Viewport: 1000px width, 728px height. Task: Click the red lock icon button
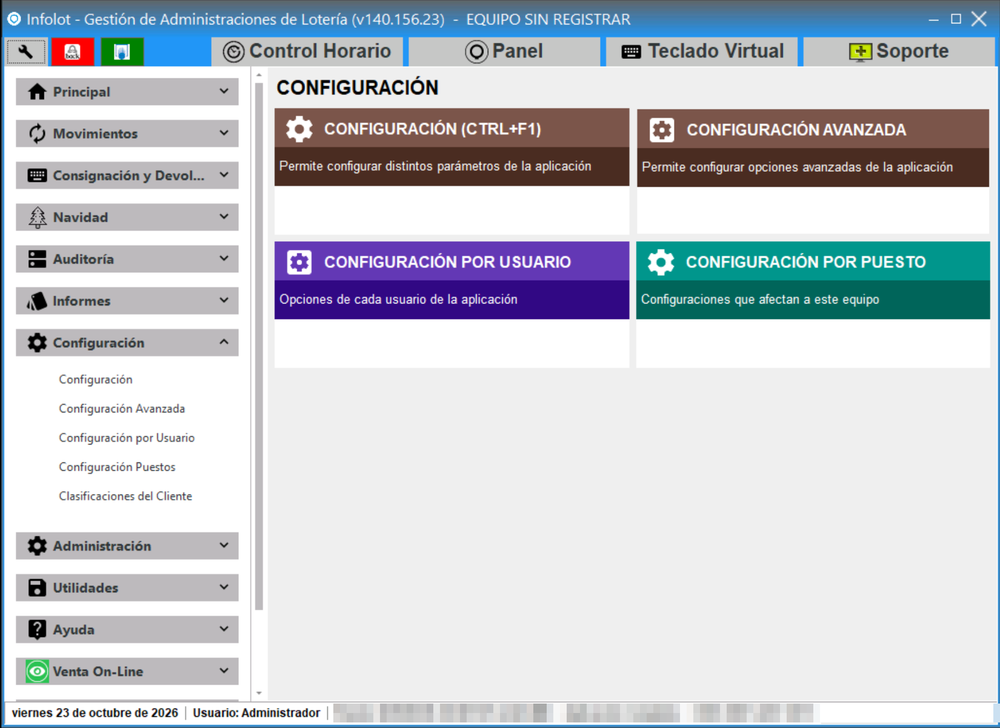(73, 52)
